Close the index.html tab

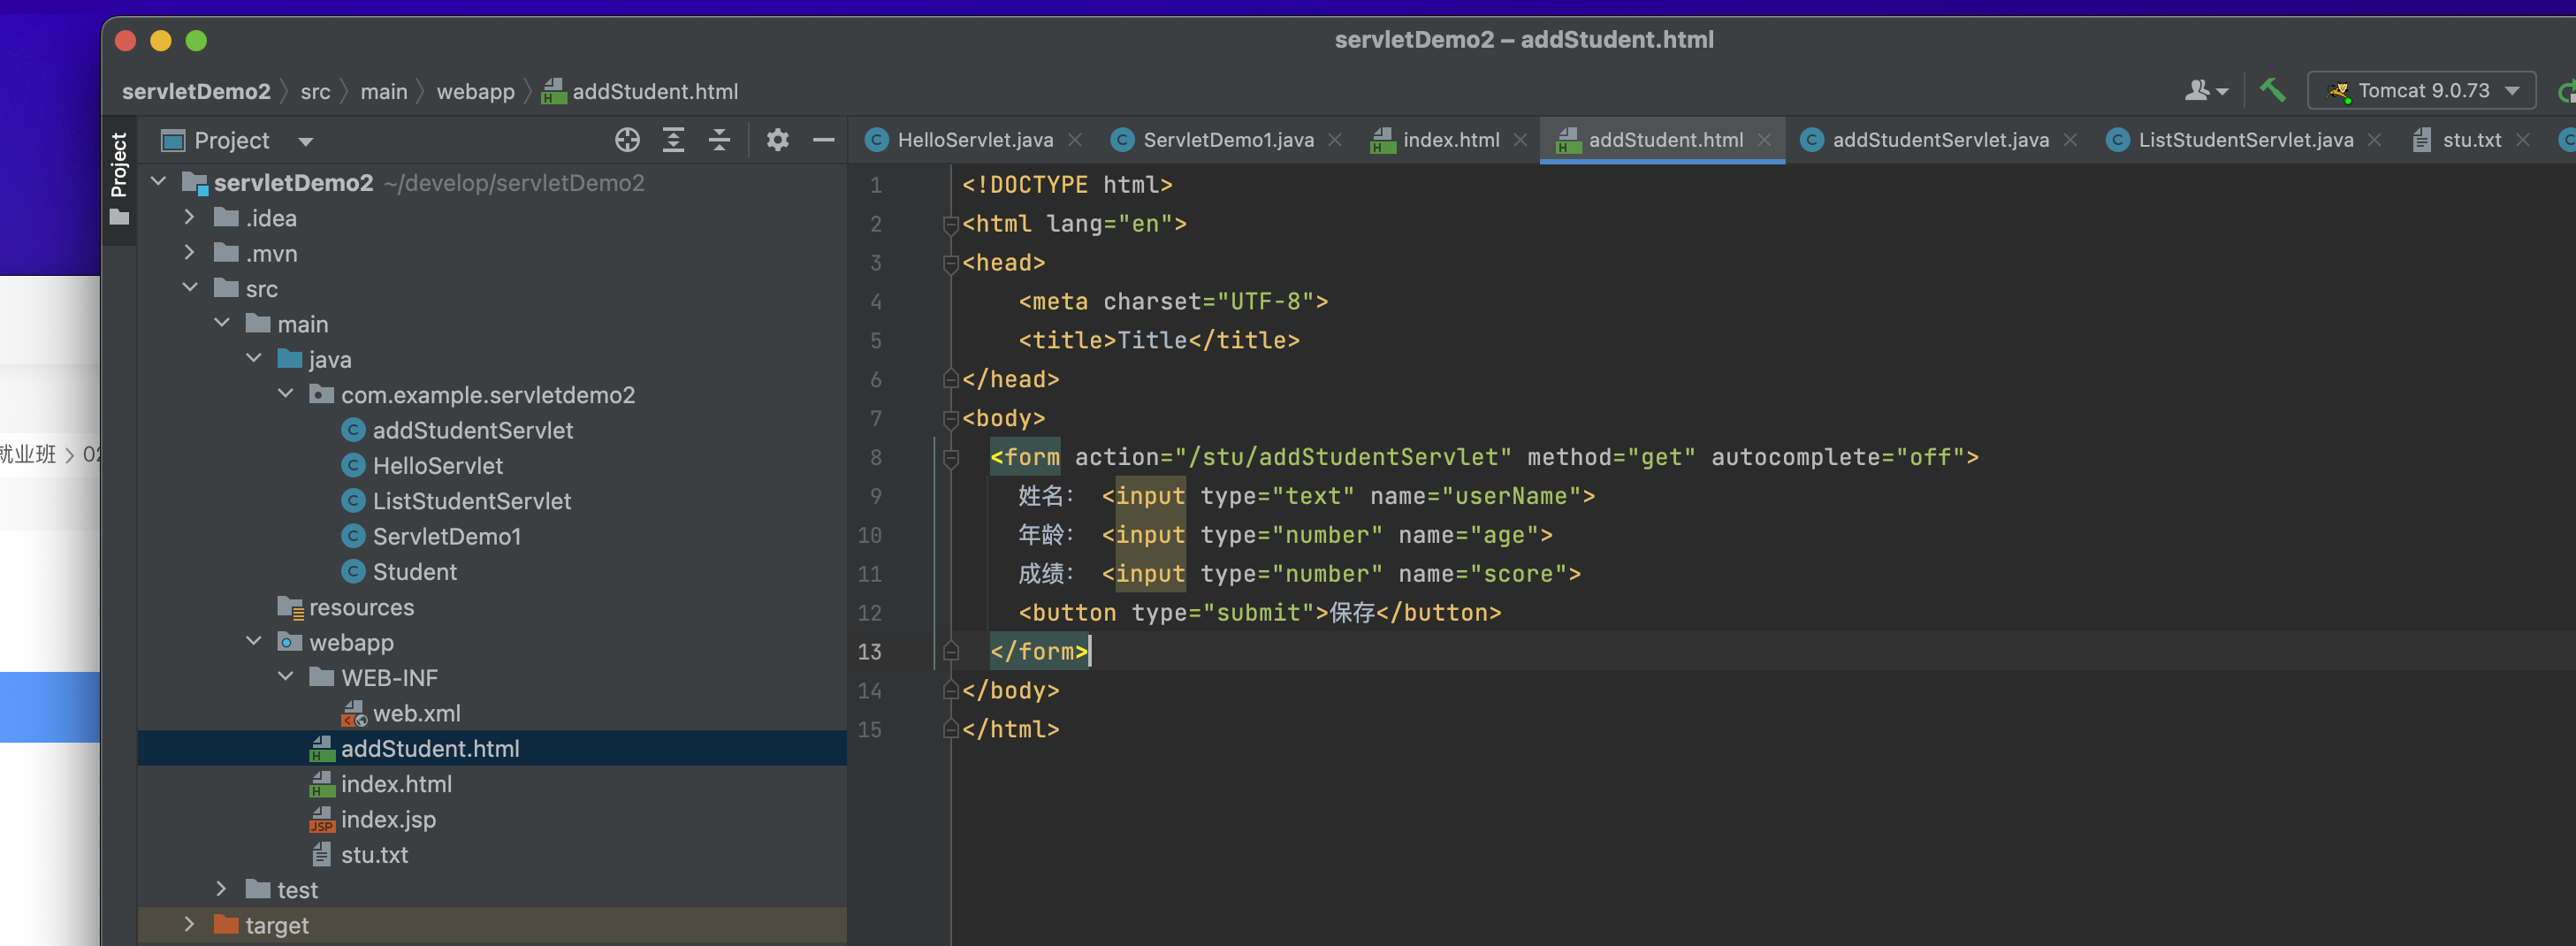(x=1521, y=140)
